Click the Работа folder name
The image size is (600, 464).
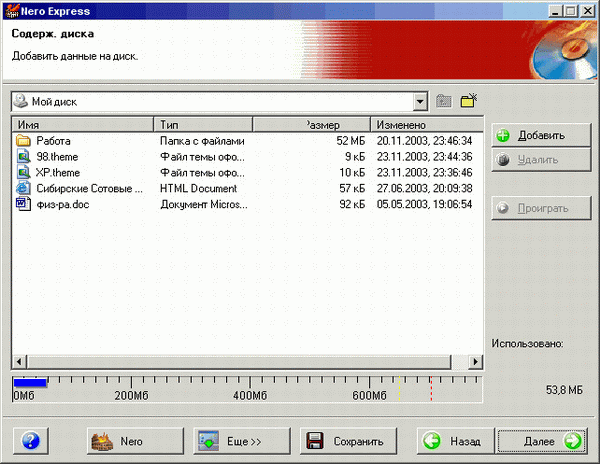tap(53, 141)
